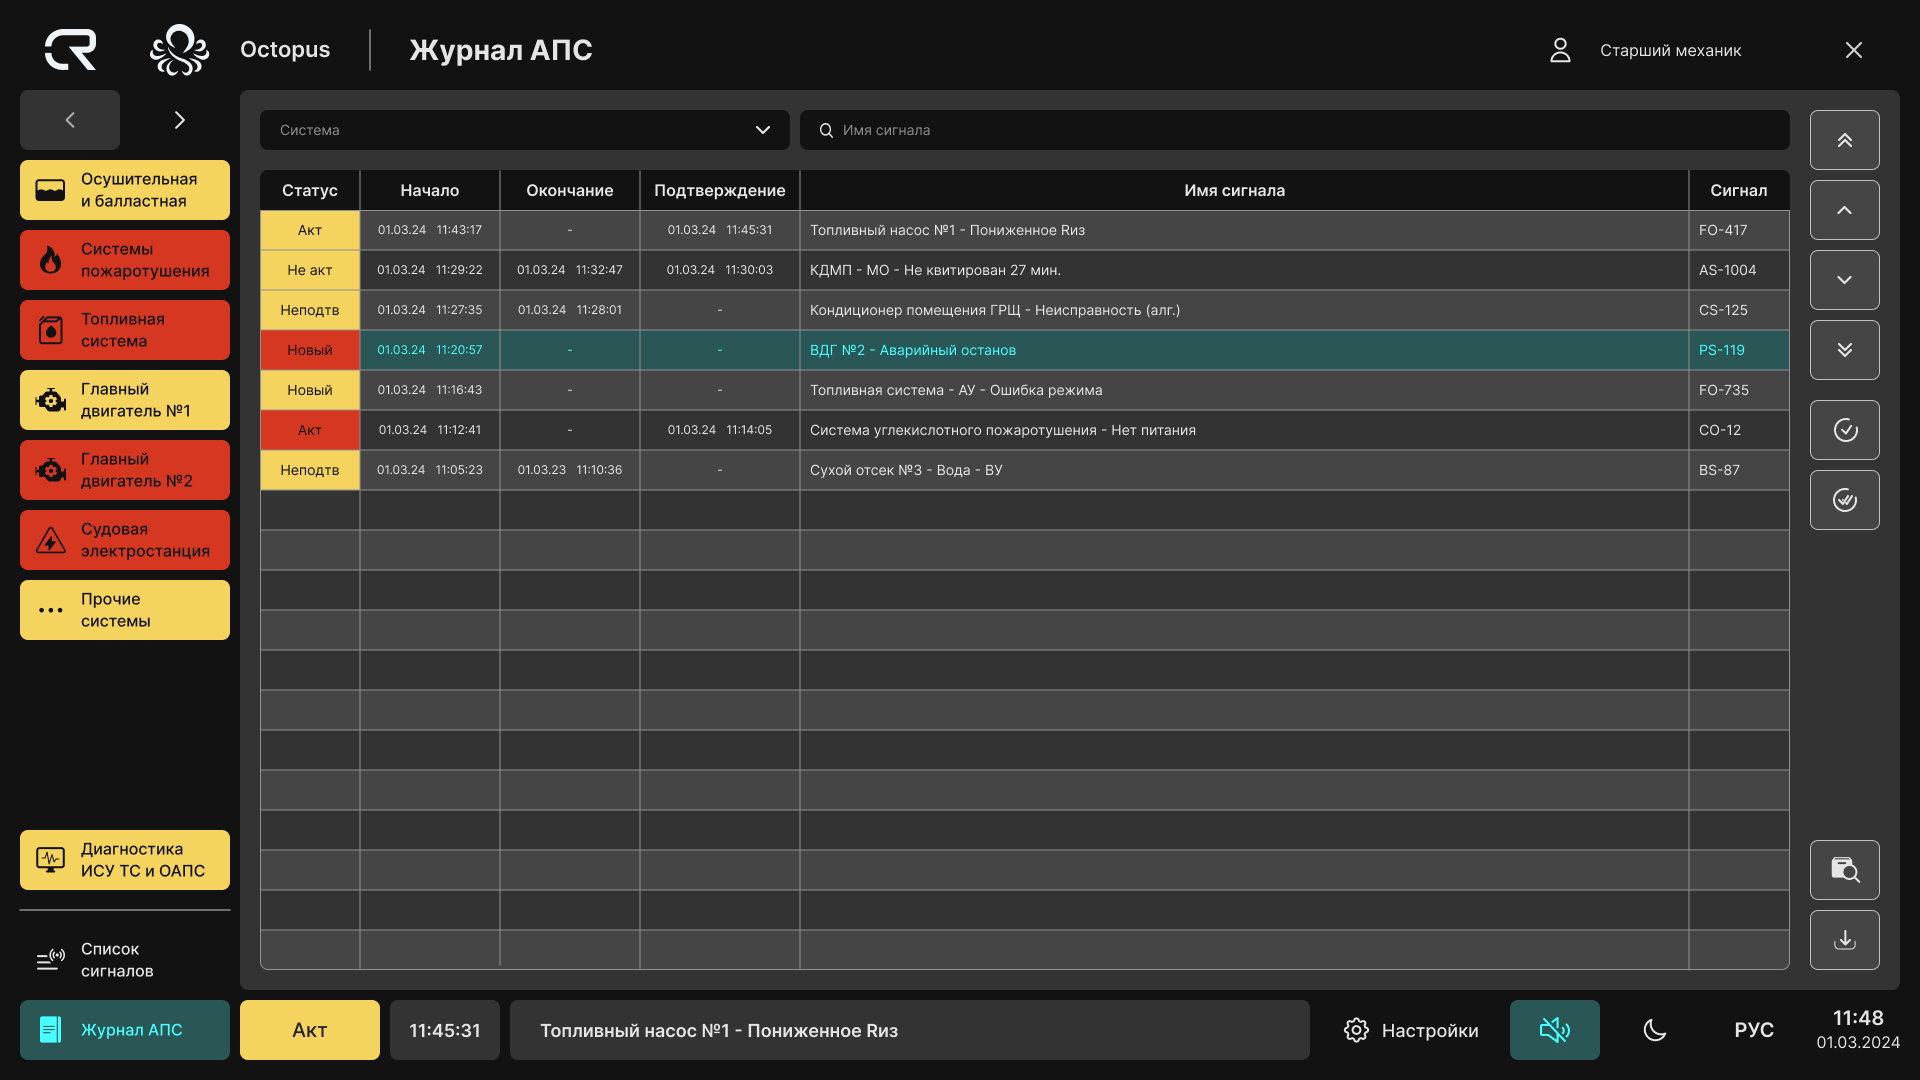This screenshot has height=1080, width=1920.
Task: Select row КДМП - МО - Не квитирован
Action: [1025, 270]
